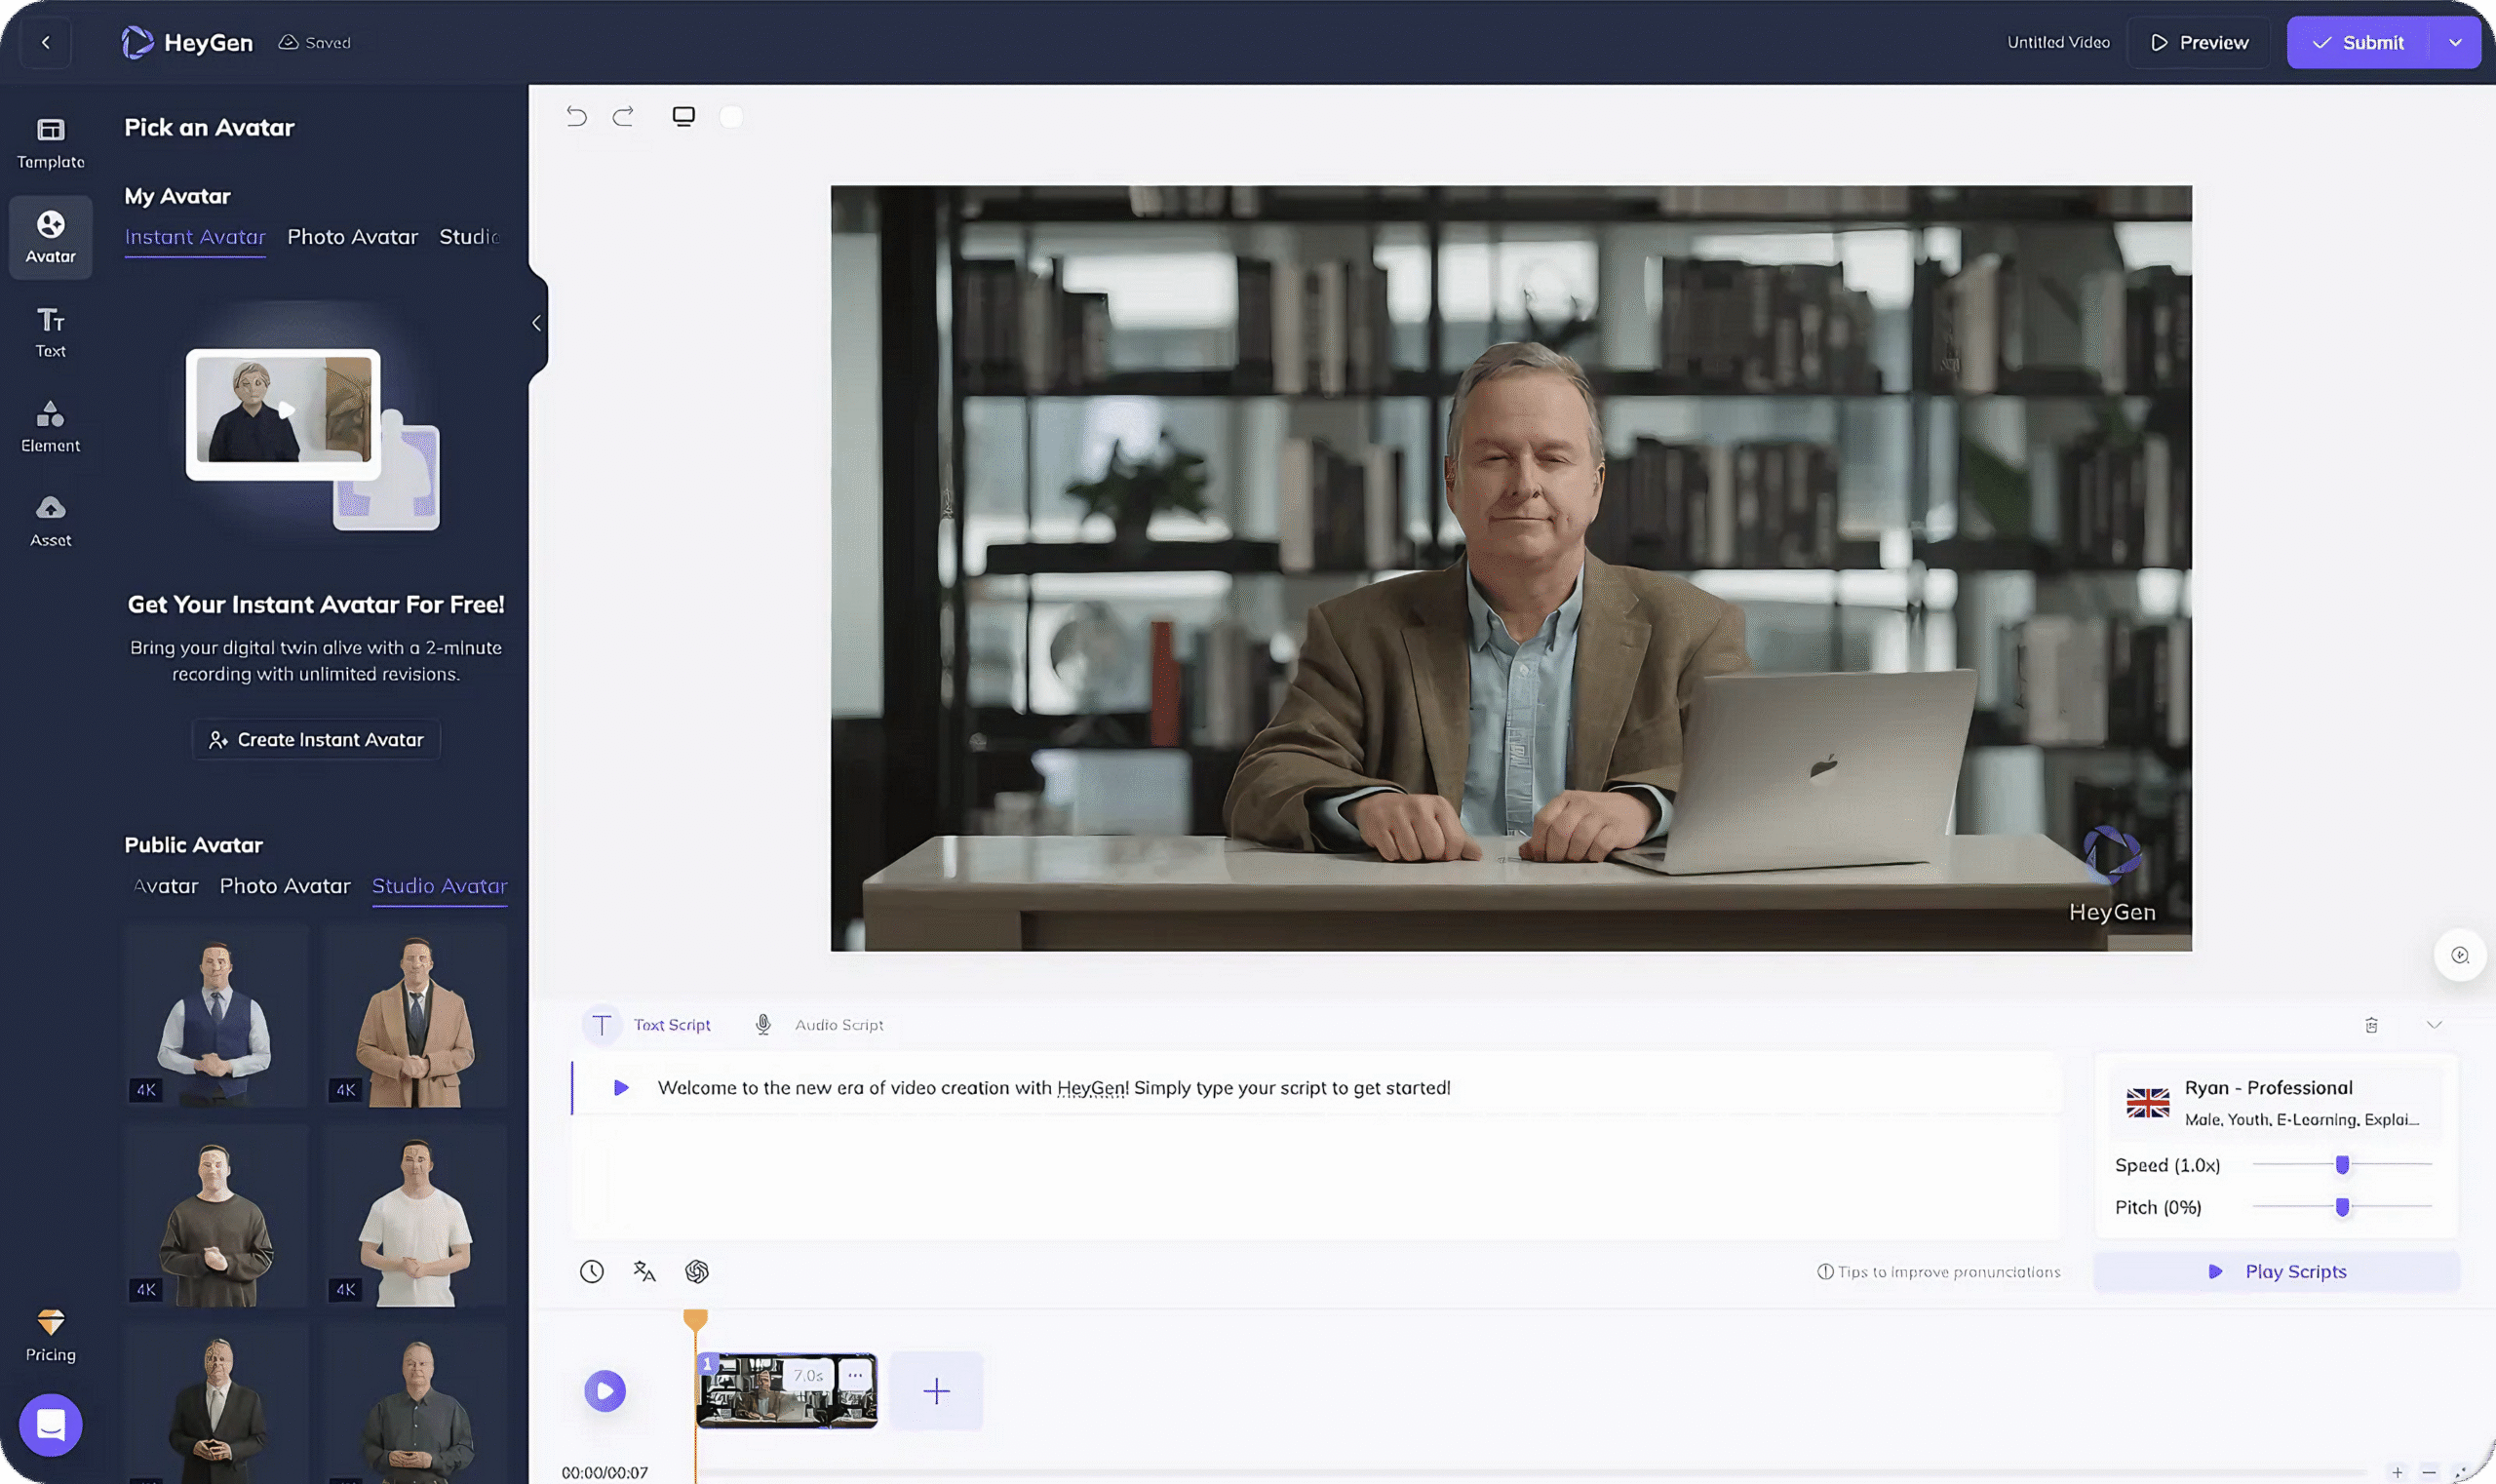Collapse the avatar side panel
The height and width of the screenshot is (1484, 2496).
point(537,323)
